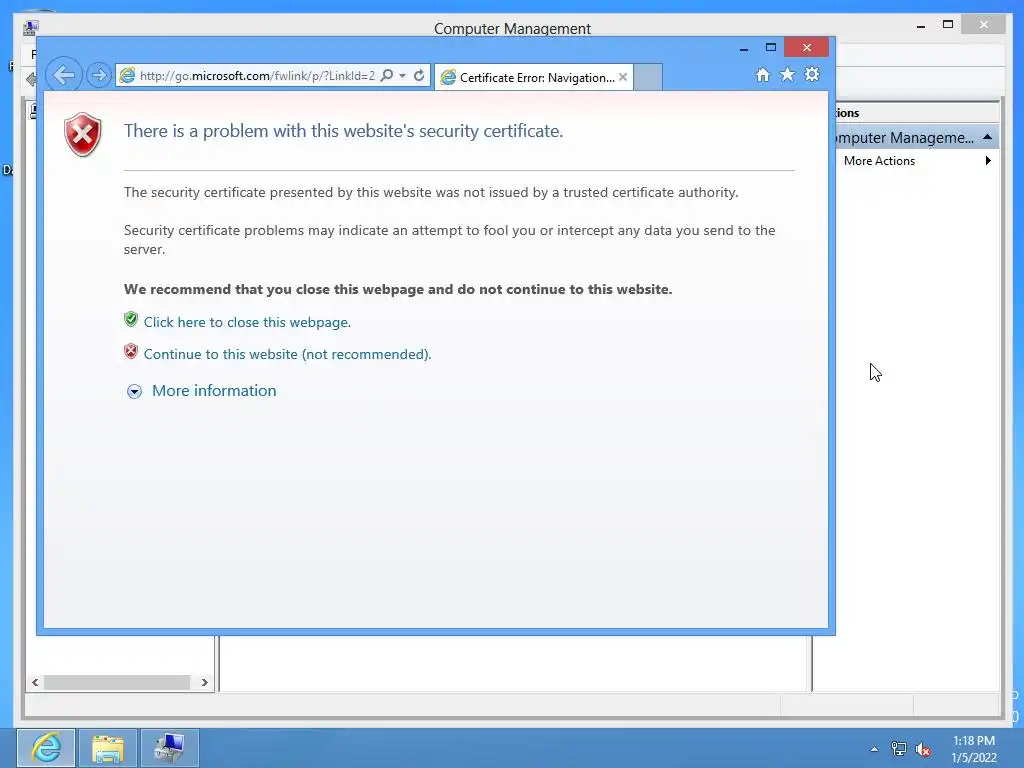
Task: Open Favorites with the star icon
Action: [788, 74]
